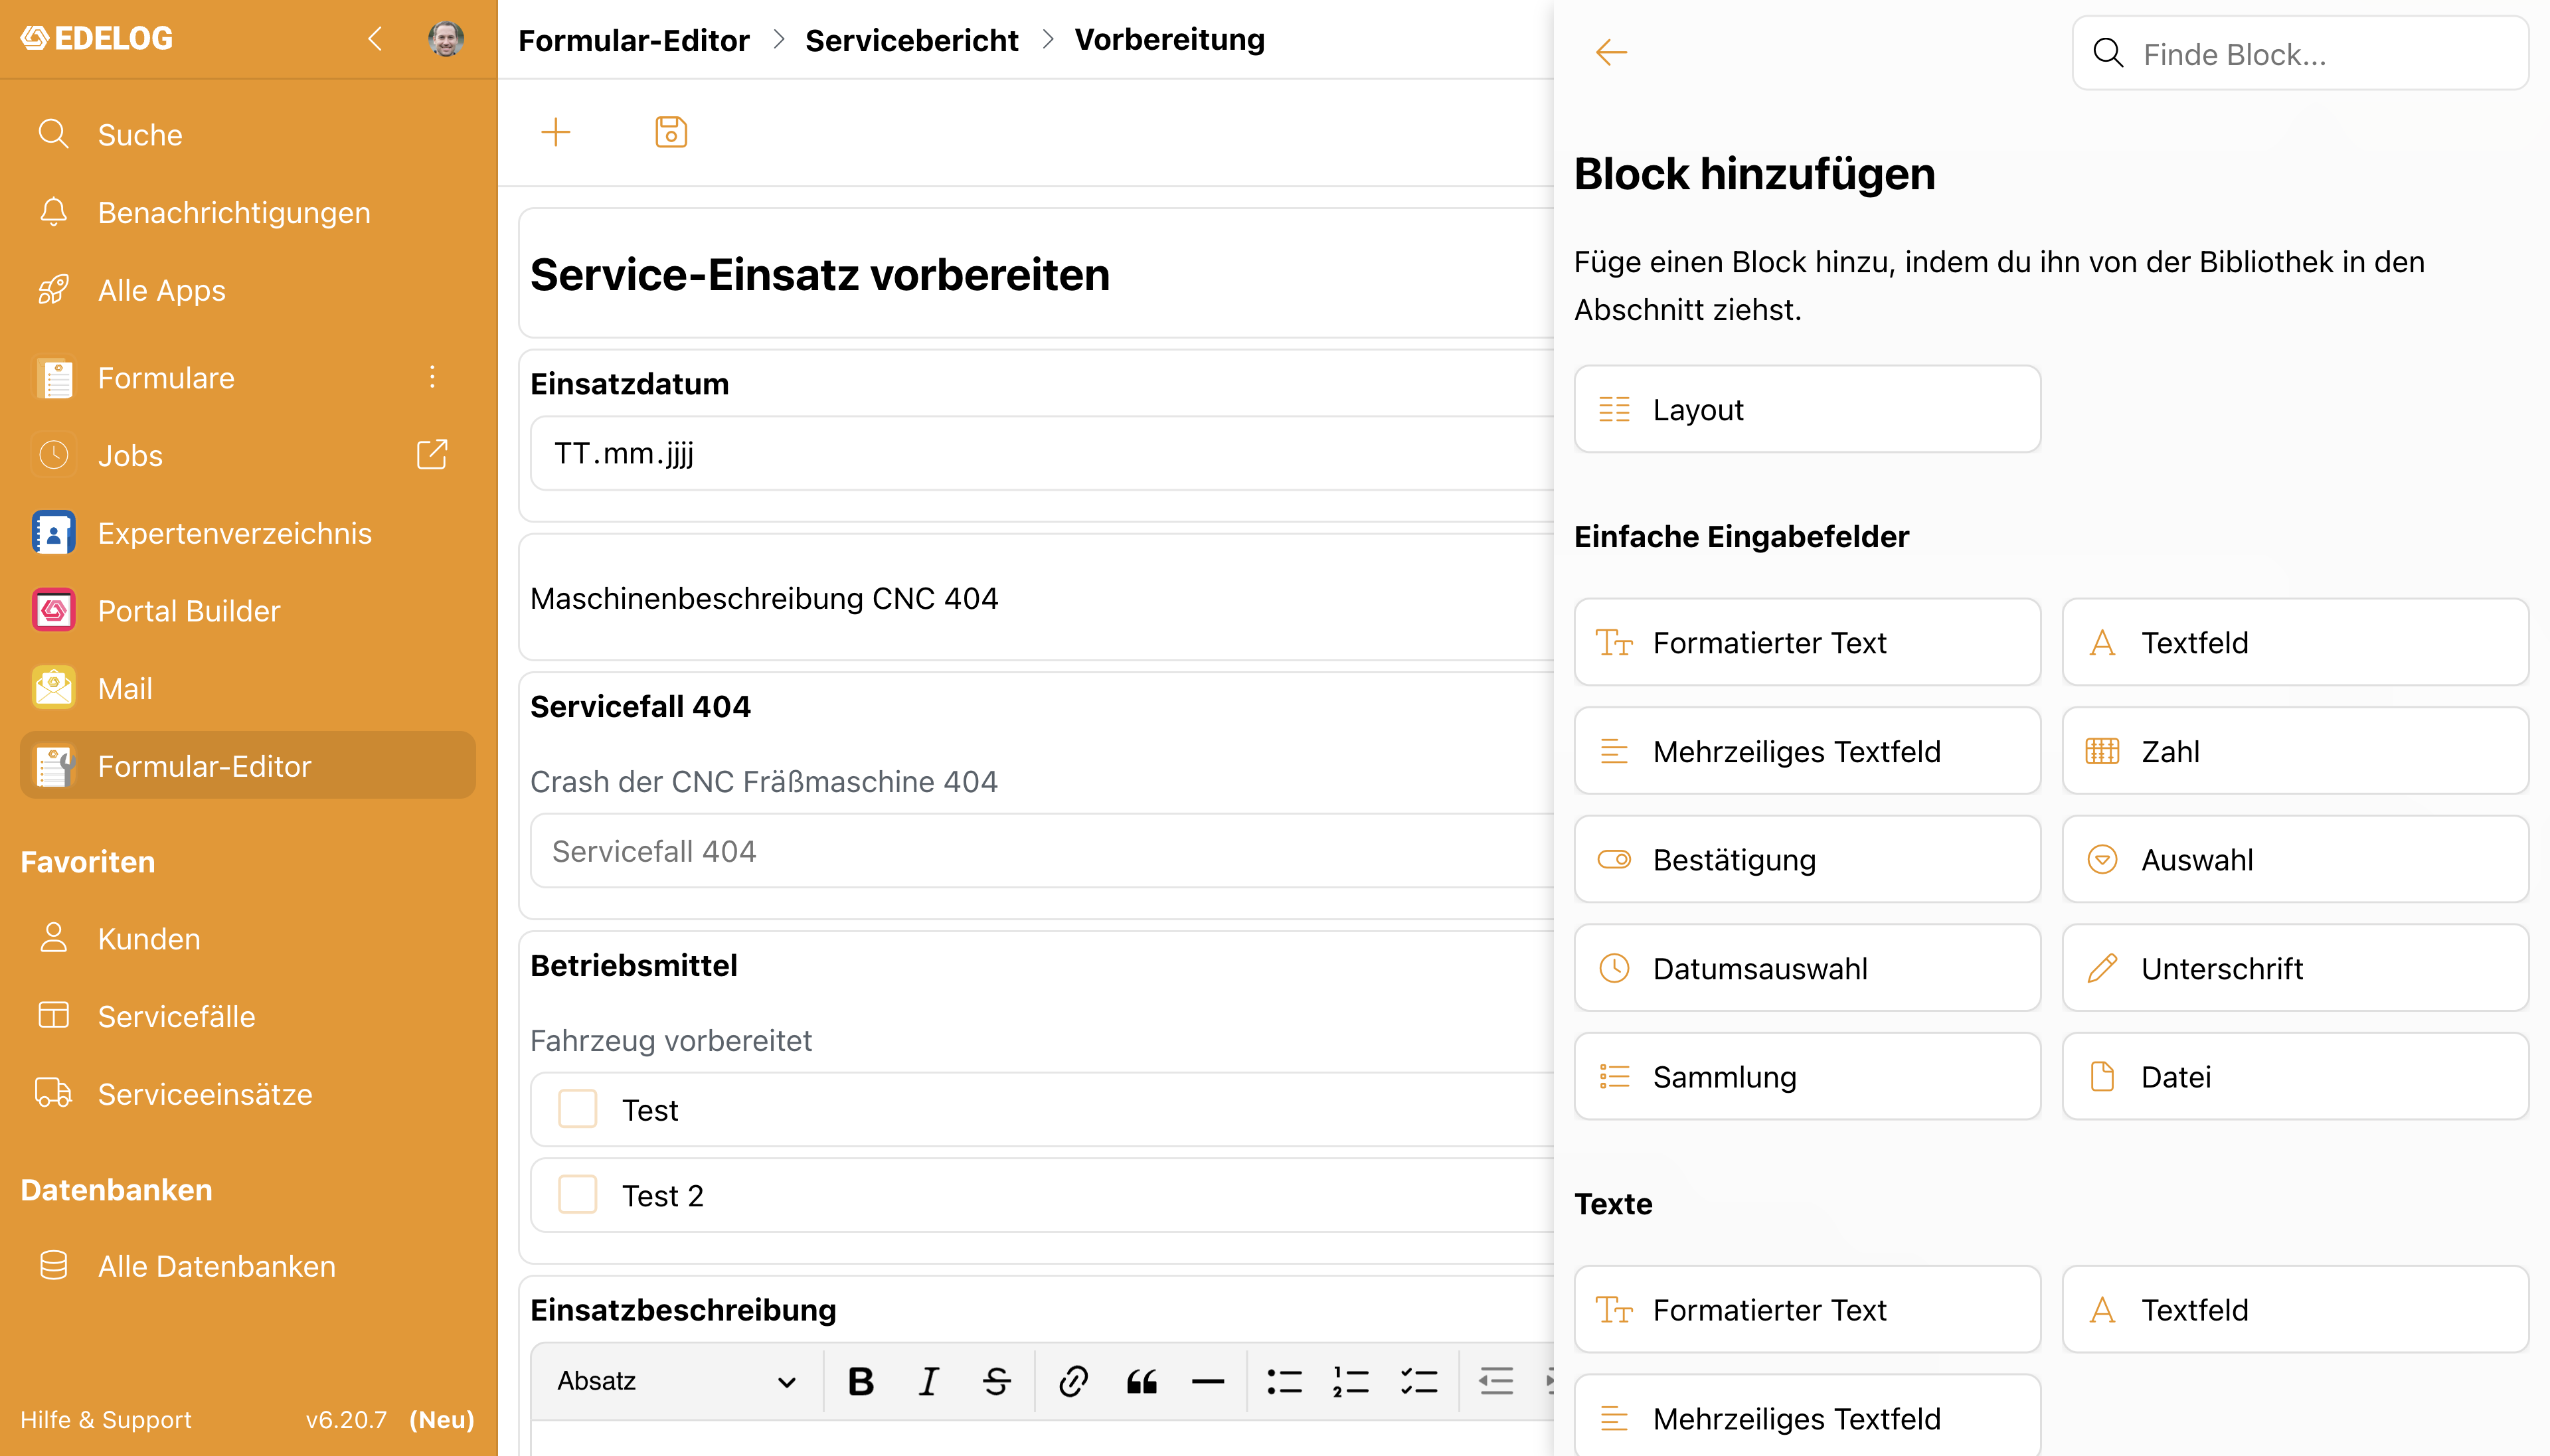
Task: Click the Servicefall 404 input field
Action: tap(1042, 851)
